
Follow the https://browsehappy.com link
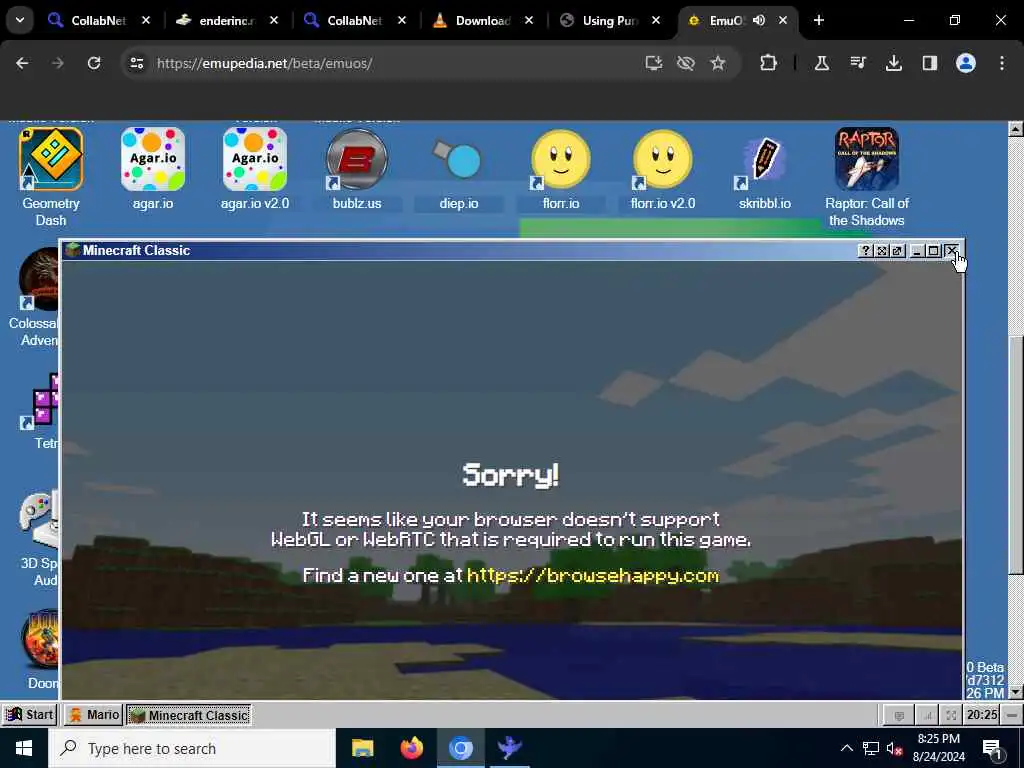point(593,575)
